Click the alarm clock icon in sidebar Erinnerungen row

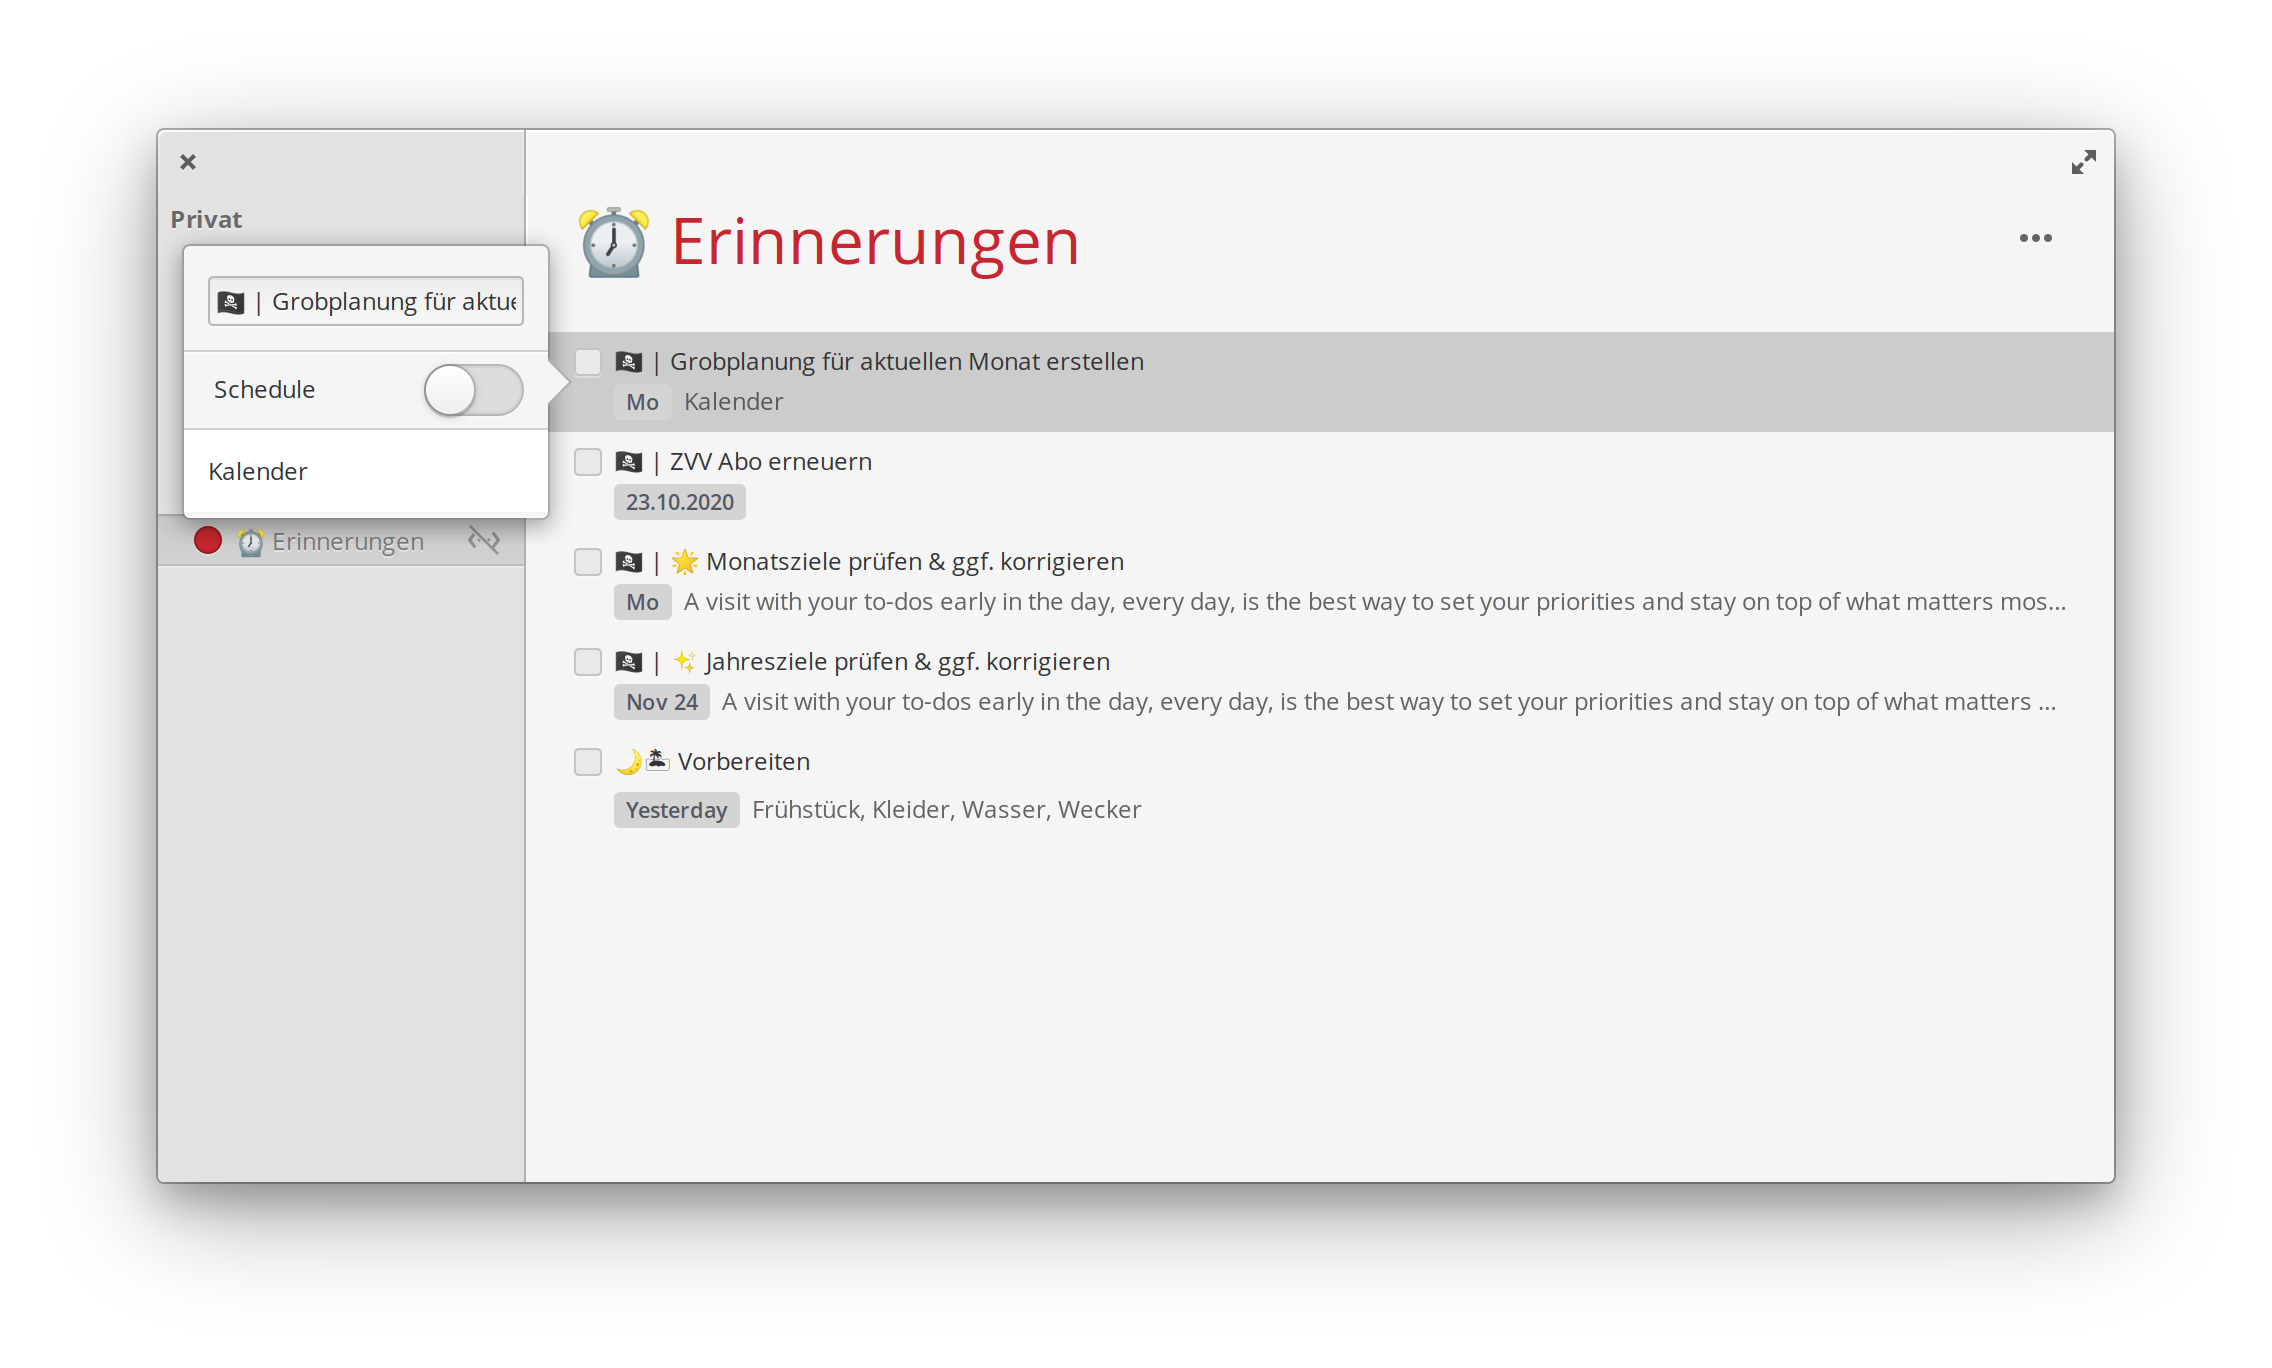250,541
